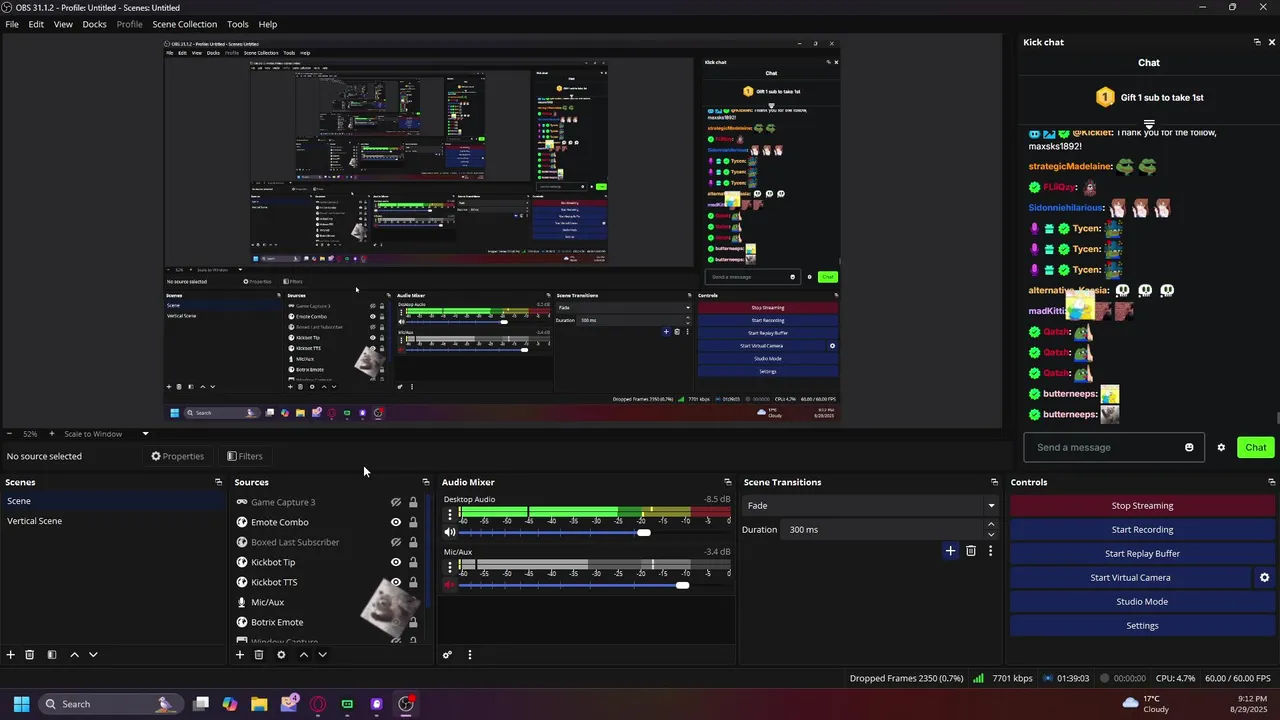Float the Scene Transitions dock
This screenshot has height=720, width=1280.
pos(994,482)
